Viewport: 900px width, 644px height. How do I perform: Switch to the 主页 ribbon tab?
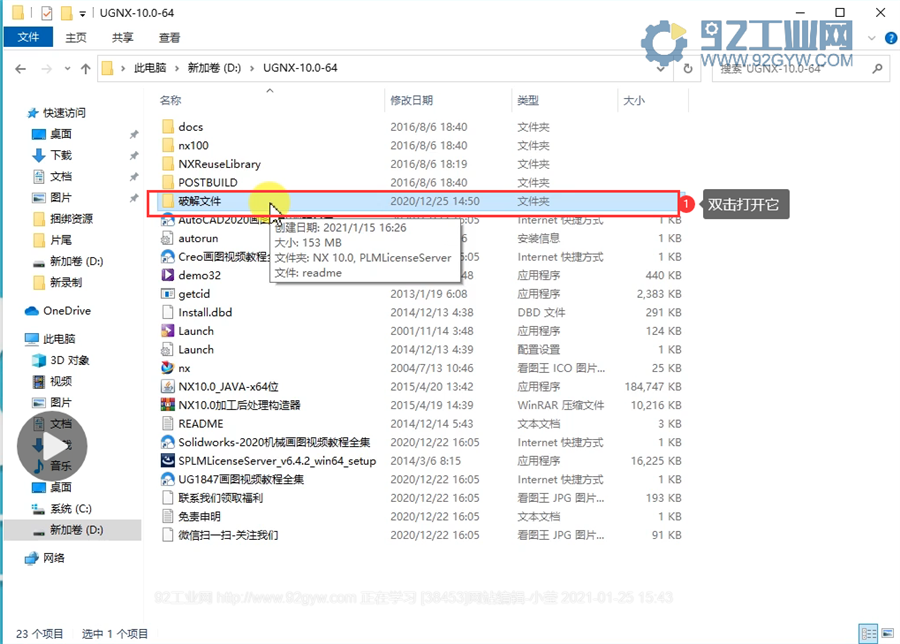click(76, 37)
